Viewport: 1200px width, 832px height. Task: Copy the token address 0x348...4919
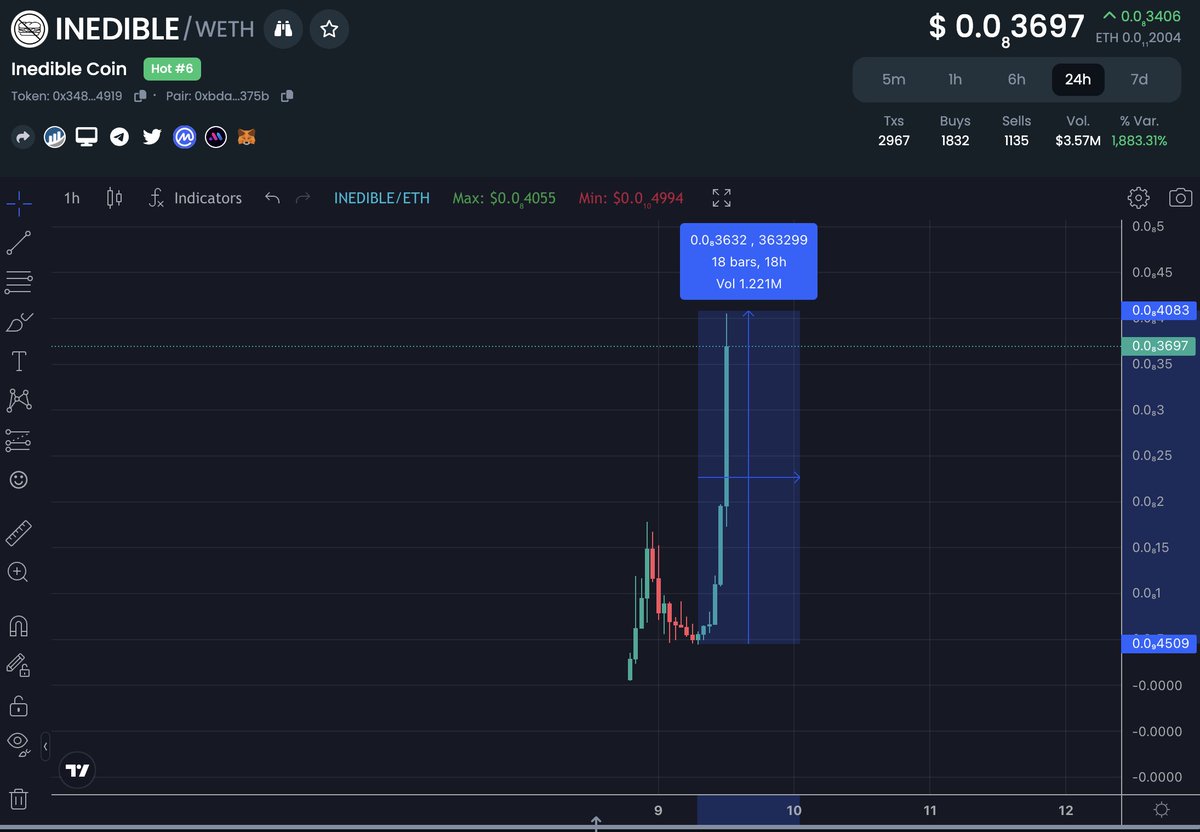point(140,96)
